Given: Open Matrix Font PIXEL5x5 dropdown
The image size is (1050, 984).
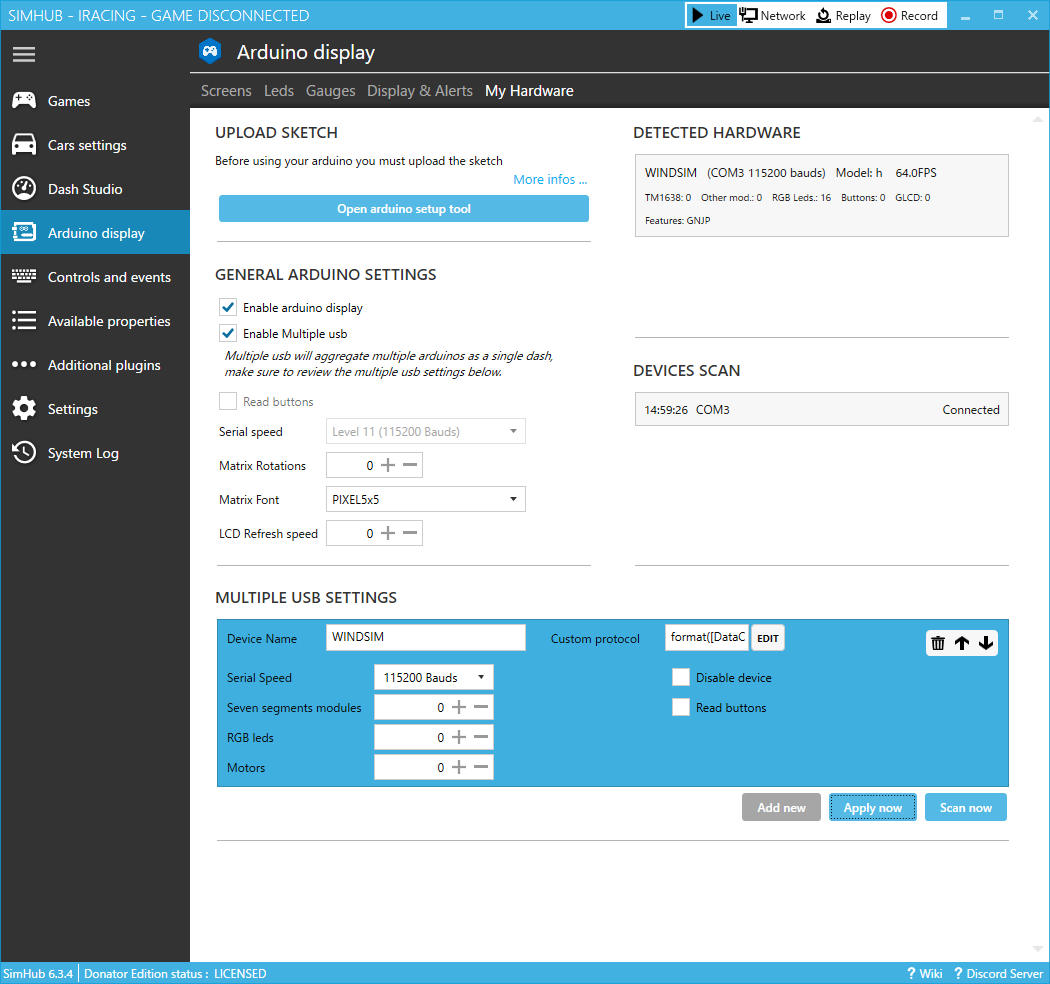Looking at the screenshot, I should pyautogui.click(x=426, y=499).
